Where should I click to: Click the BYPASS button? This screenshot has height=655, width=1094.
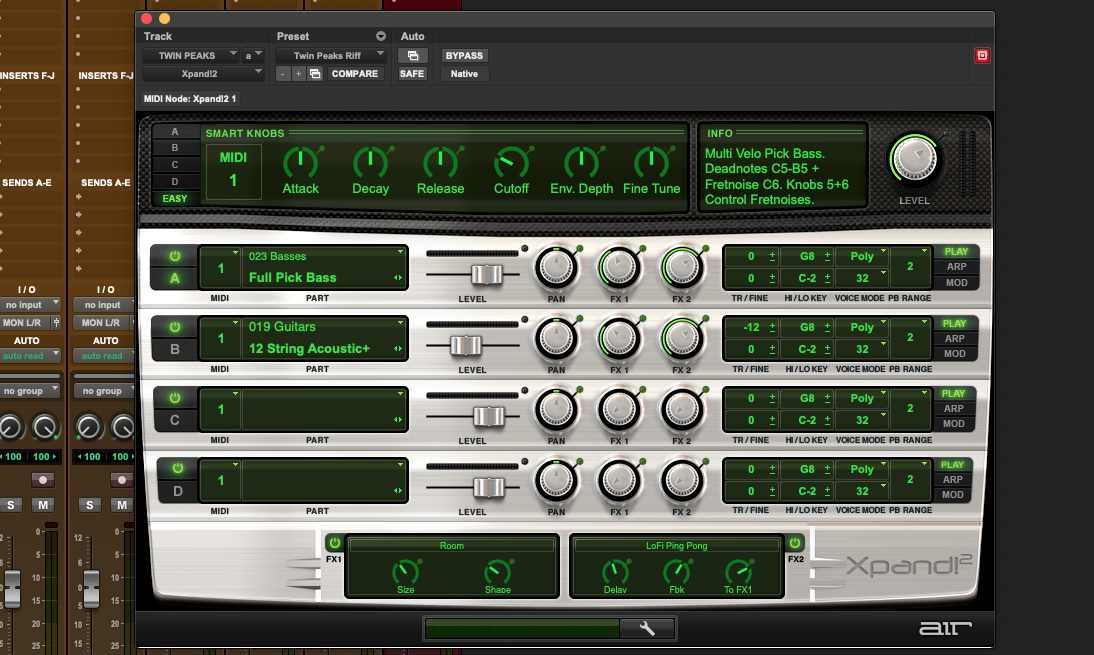click(464, 55)
